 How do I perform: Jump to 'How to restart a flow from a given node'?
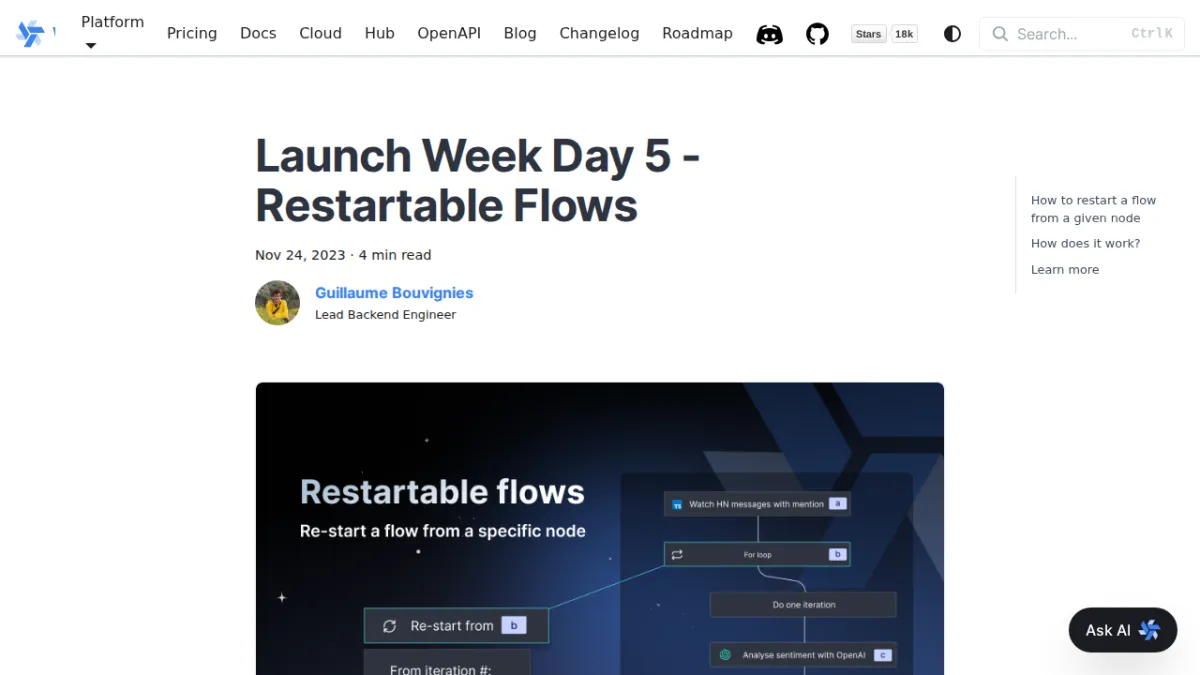1093,209
